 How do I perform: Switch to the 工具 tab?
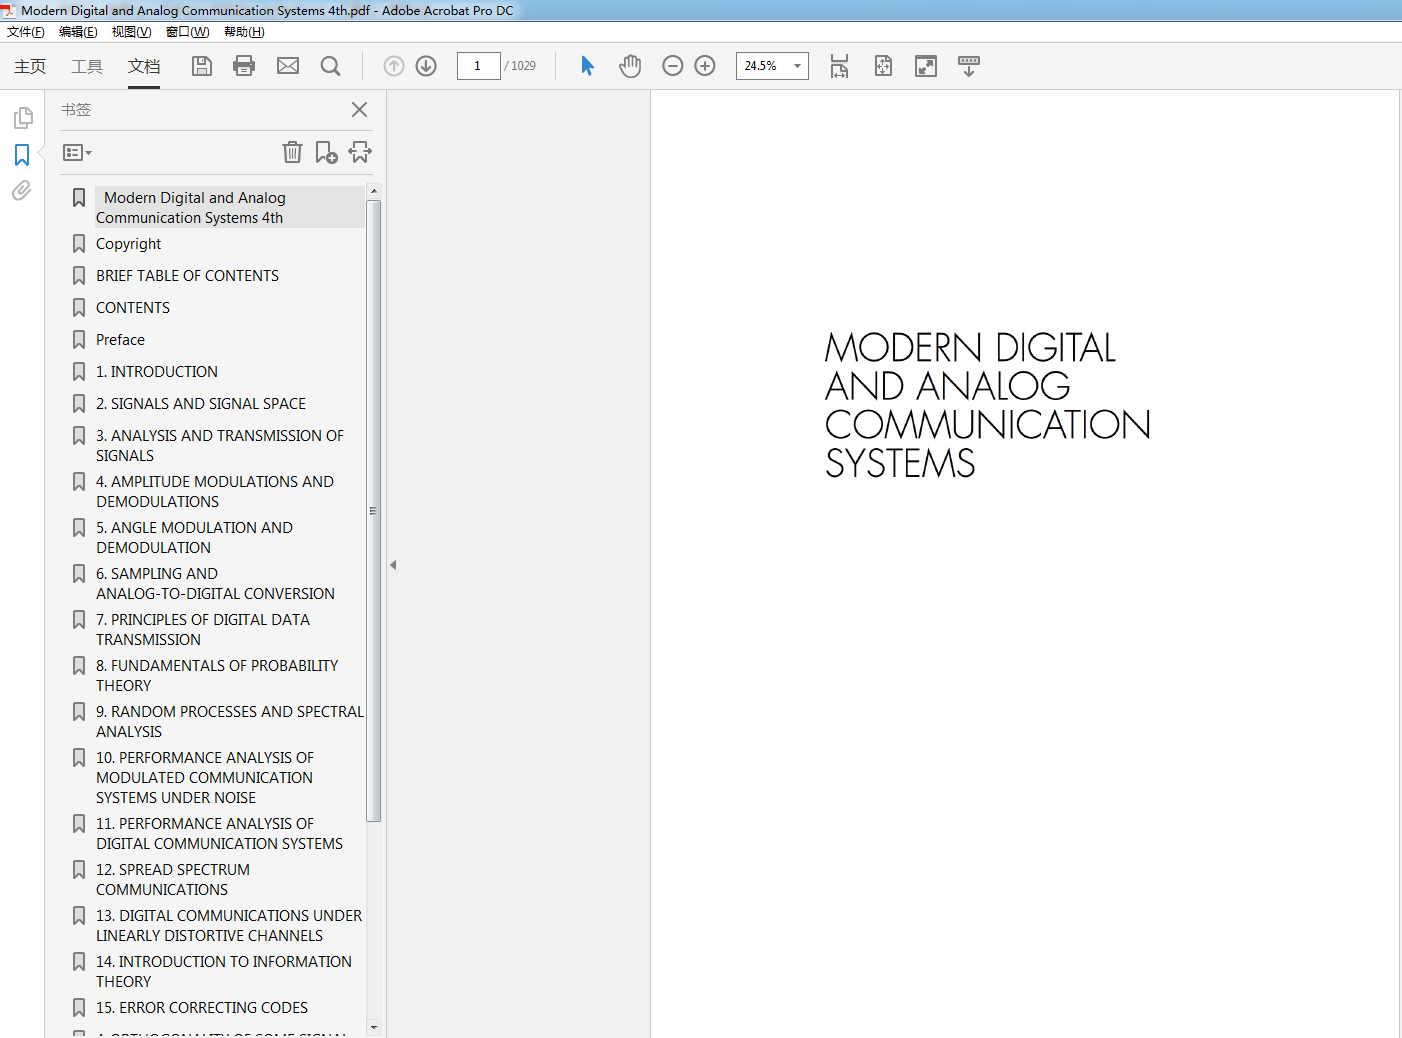[87, 66]
